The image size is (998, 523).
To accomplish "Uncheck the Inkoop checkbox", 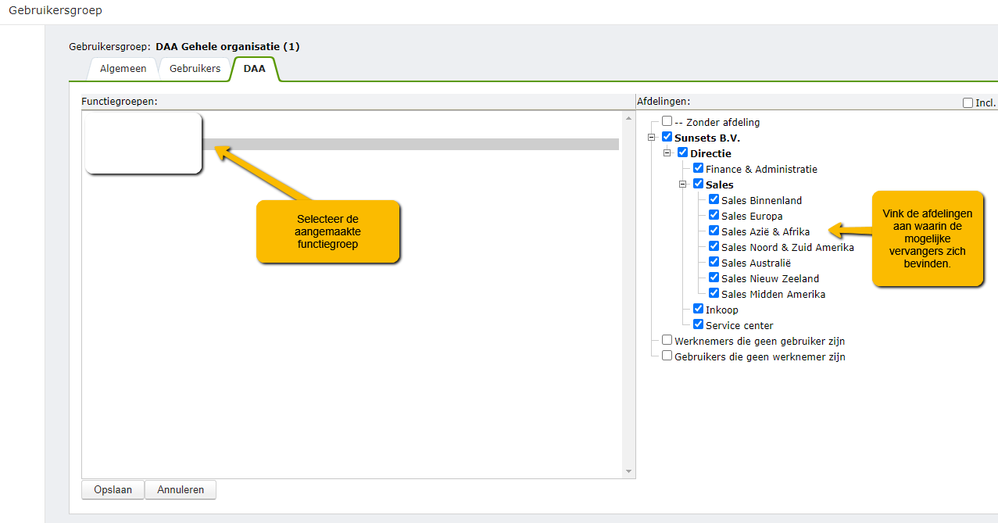I will (x=698, y=309).
